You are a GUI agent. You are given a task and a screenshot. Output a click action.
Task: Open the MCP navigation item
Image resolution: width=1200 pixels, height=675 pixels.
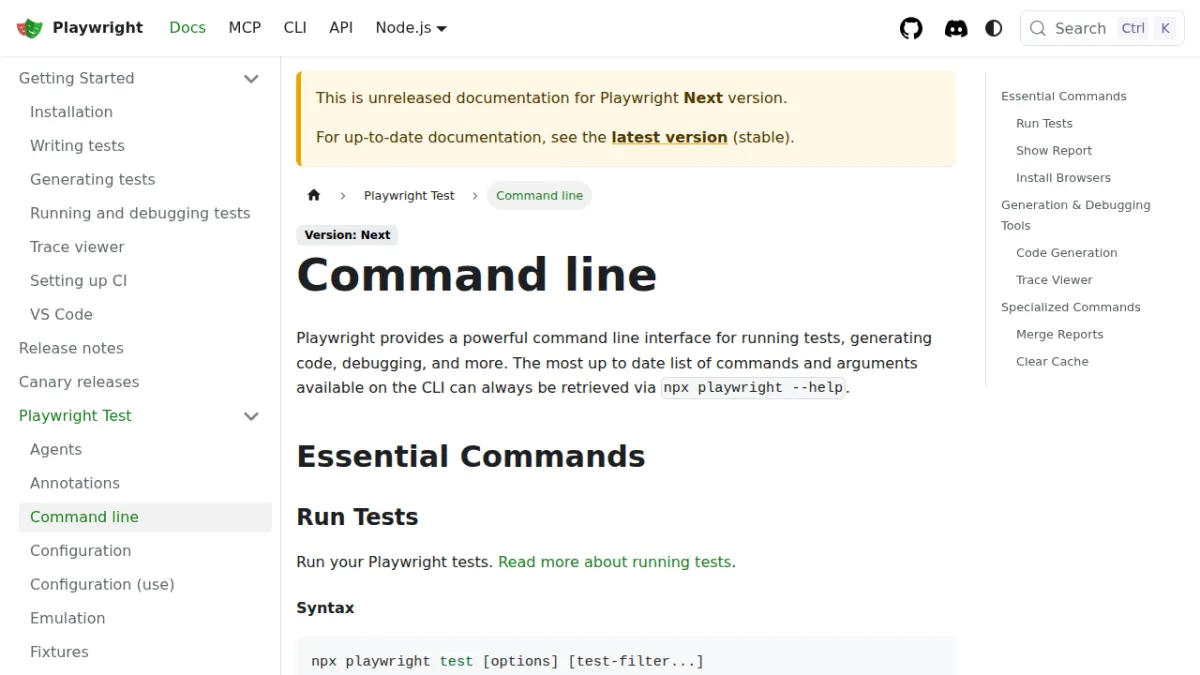pos(245,28)
